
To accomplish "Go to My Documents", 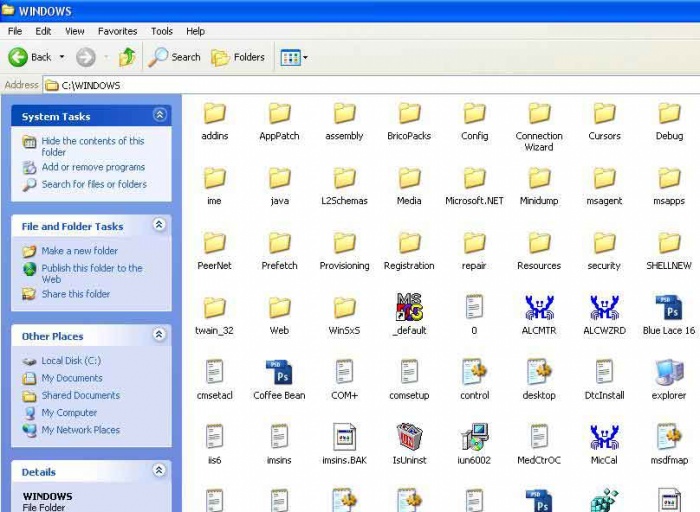I will coord(72,378).
